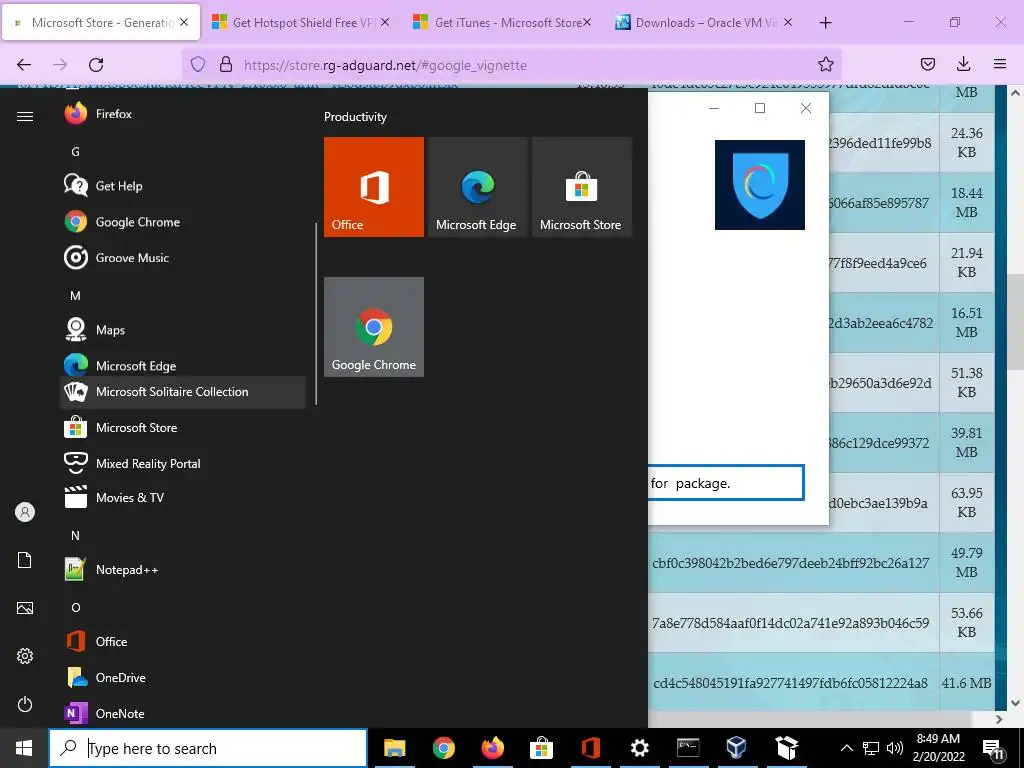Open Microsoft Edge in the app list
The image size is (1024, 768).
(x=183, y=364)
